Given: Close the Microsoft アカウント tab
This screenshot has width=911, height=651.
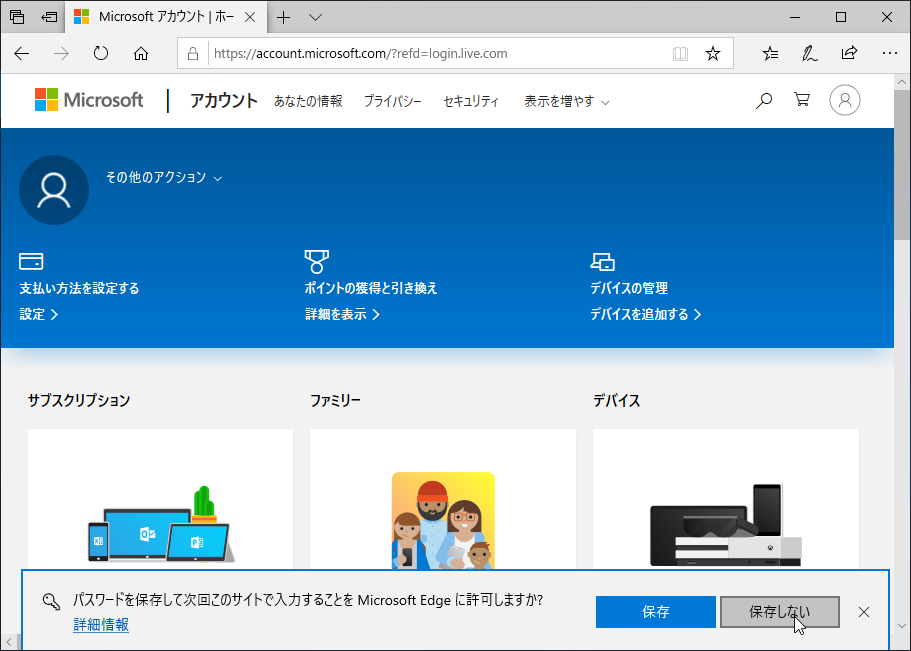Looking at the screenshot, I should click(250, 17).
